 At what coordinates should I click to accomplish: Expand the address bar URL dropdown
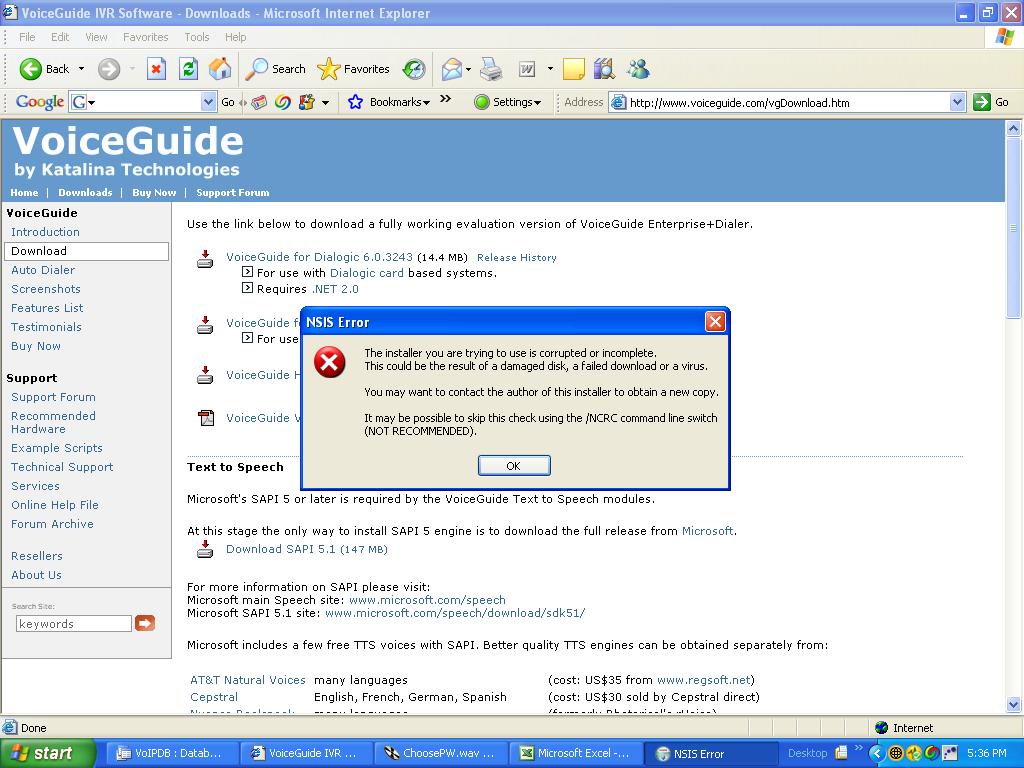click(957, 102)
